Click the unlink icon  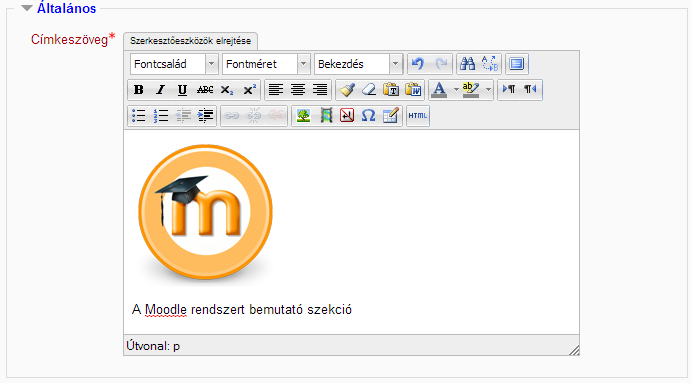tap(253, 116)
